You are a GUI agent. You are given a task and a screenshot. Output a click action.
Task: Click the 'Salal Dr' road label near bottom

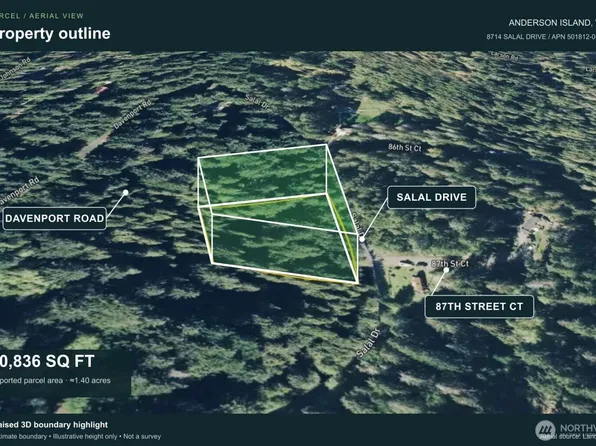click(368, 343)
